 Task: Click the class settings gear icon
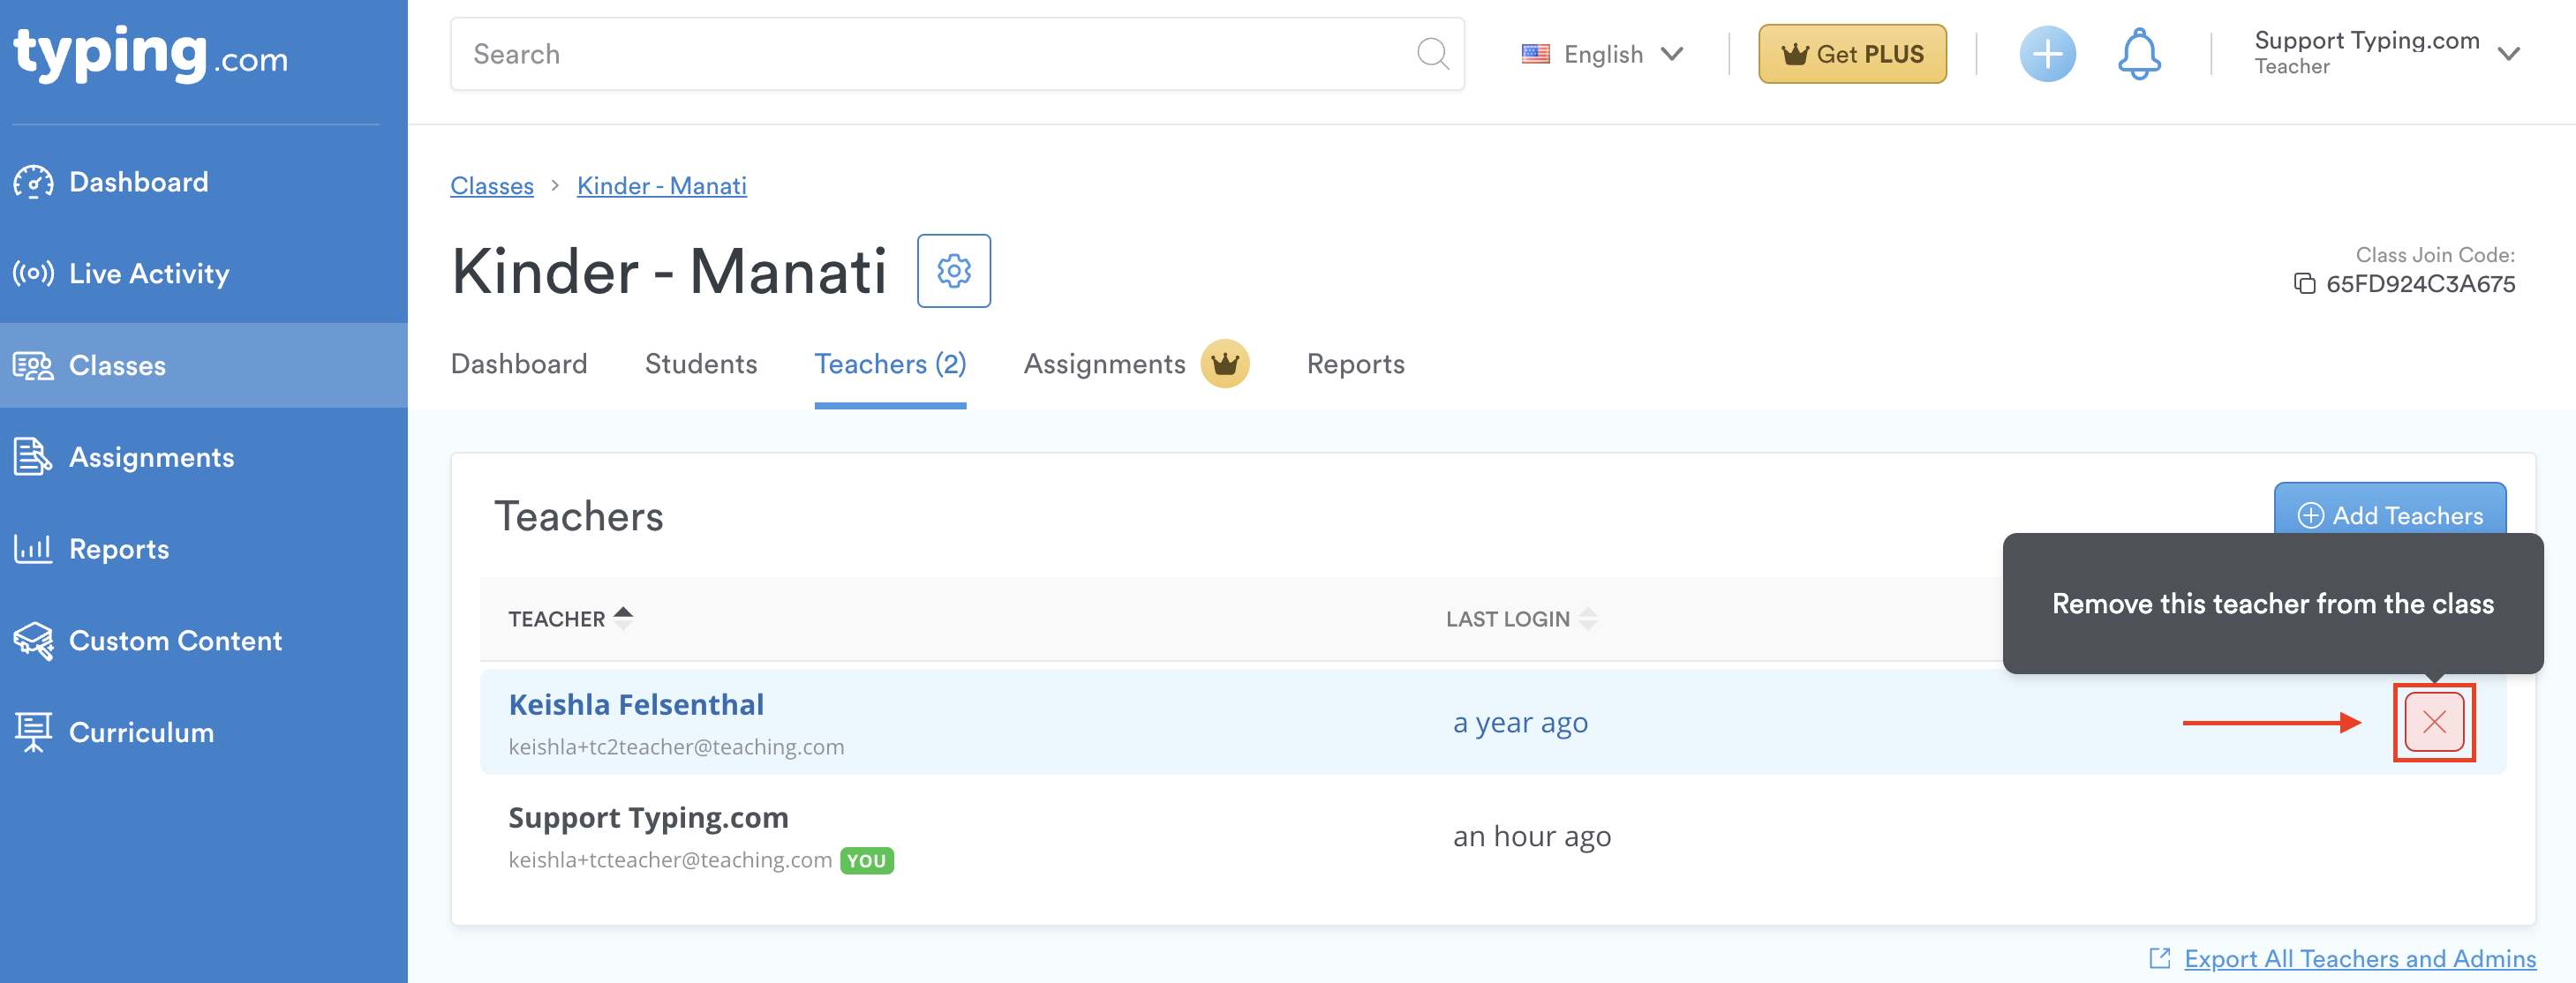(x=953, y=271)
